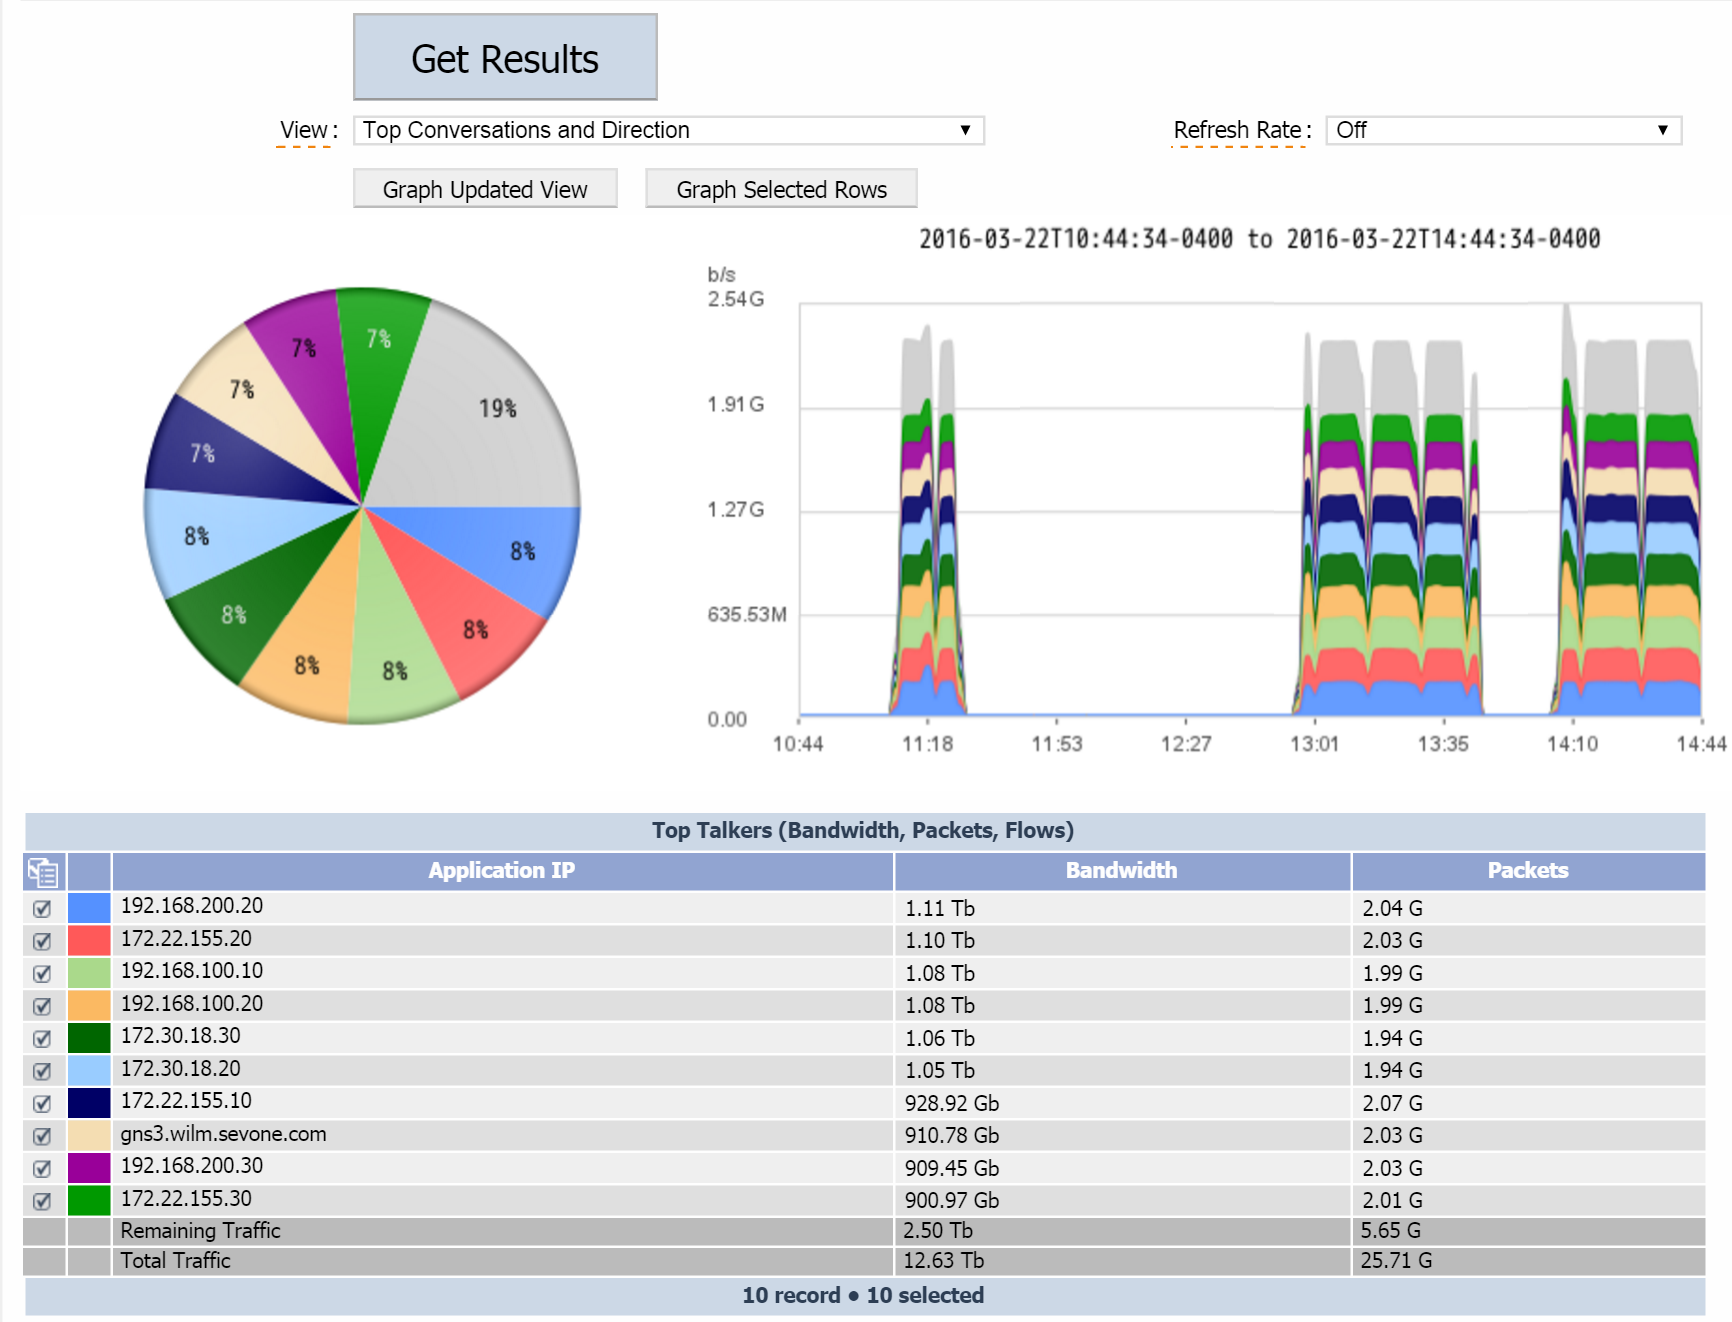Open the Refresh Rate dropdown set to Off
Viewport: 1732px width, 1322px height.
point(1504,130)
